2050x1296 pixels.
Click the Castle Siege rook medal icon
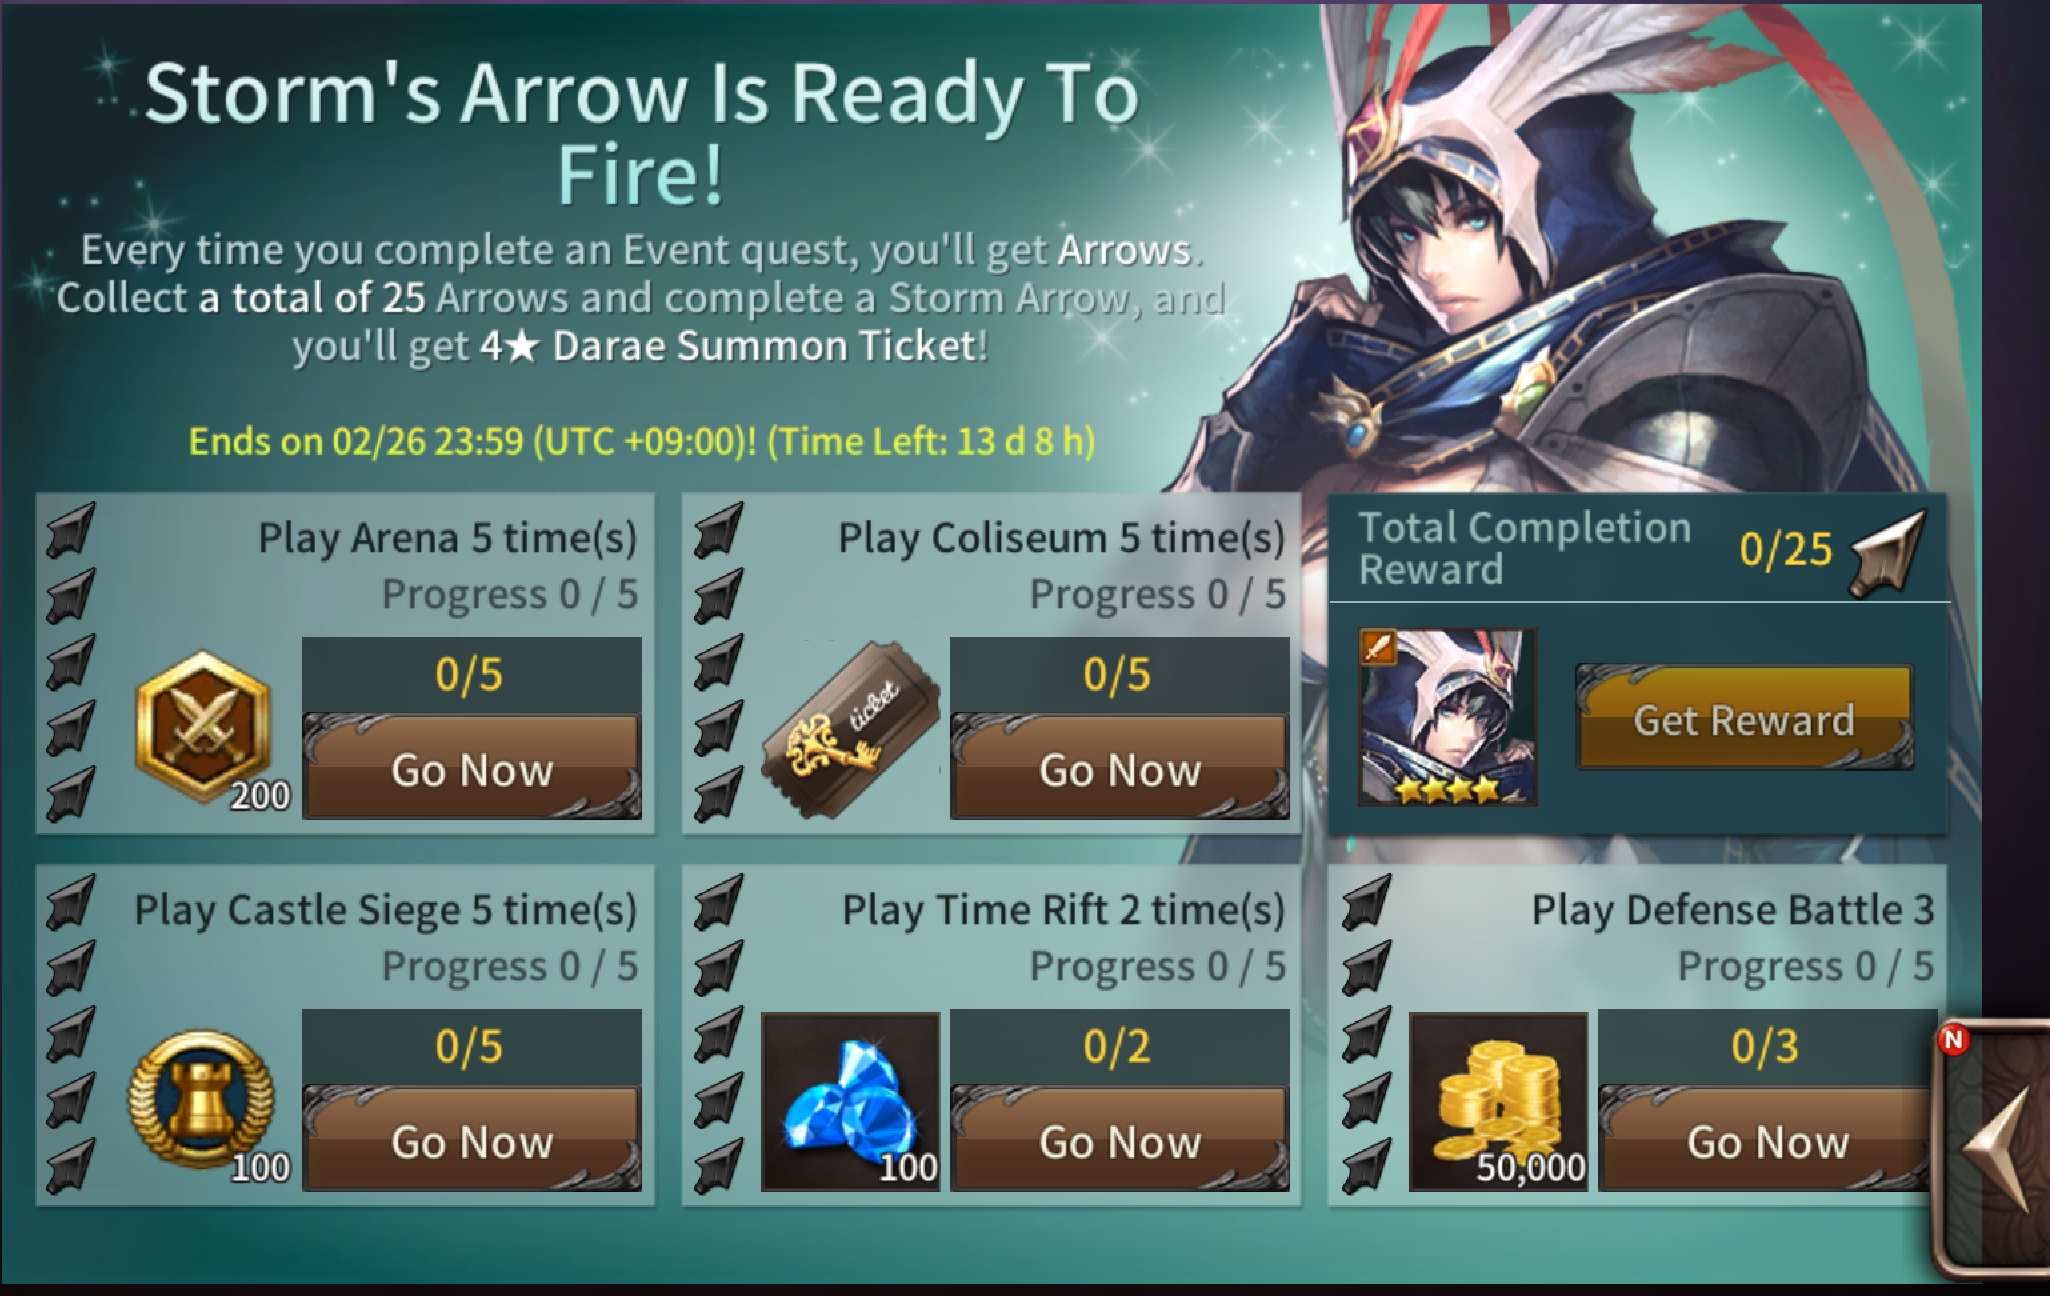point(202,1099)
